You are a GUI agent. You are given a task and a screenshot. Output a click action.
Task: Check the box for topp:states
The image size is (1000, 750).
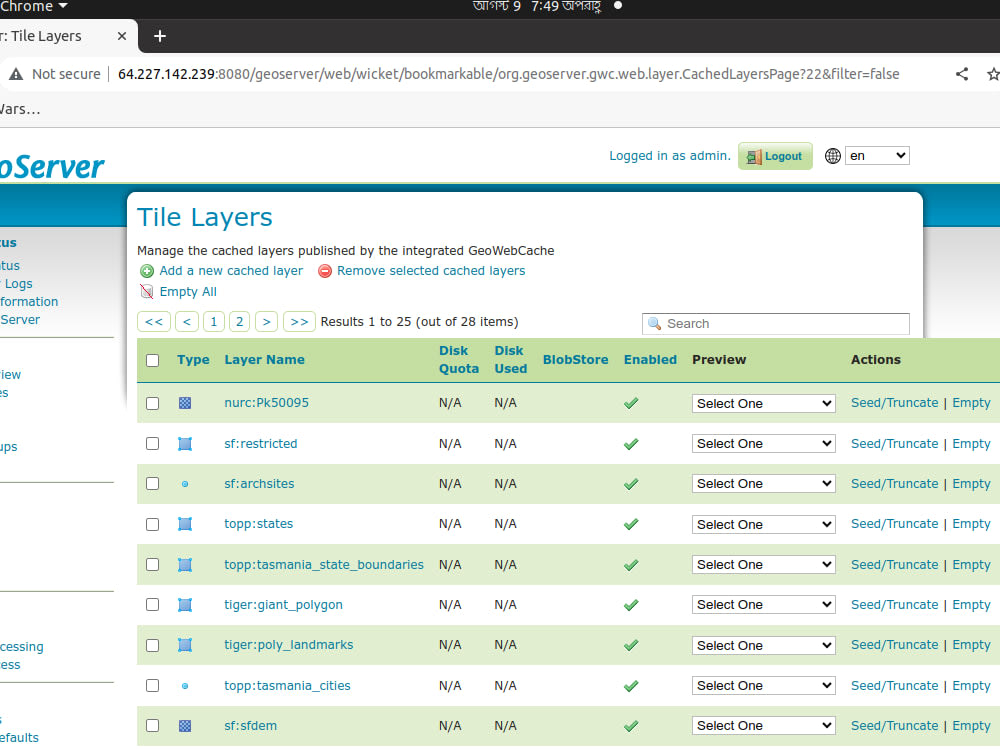[x=152, y=524]
